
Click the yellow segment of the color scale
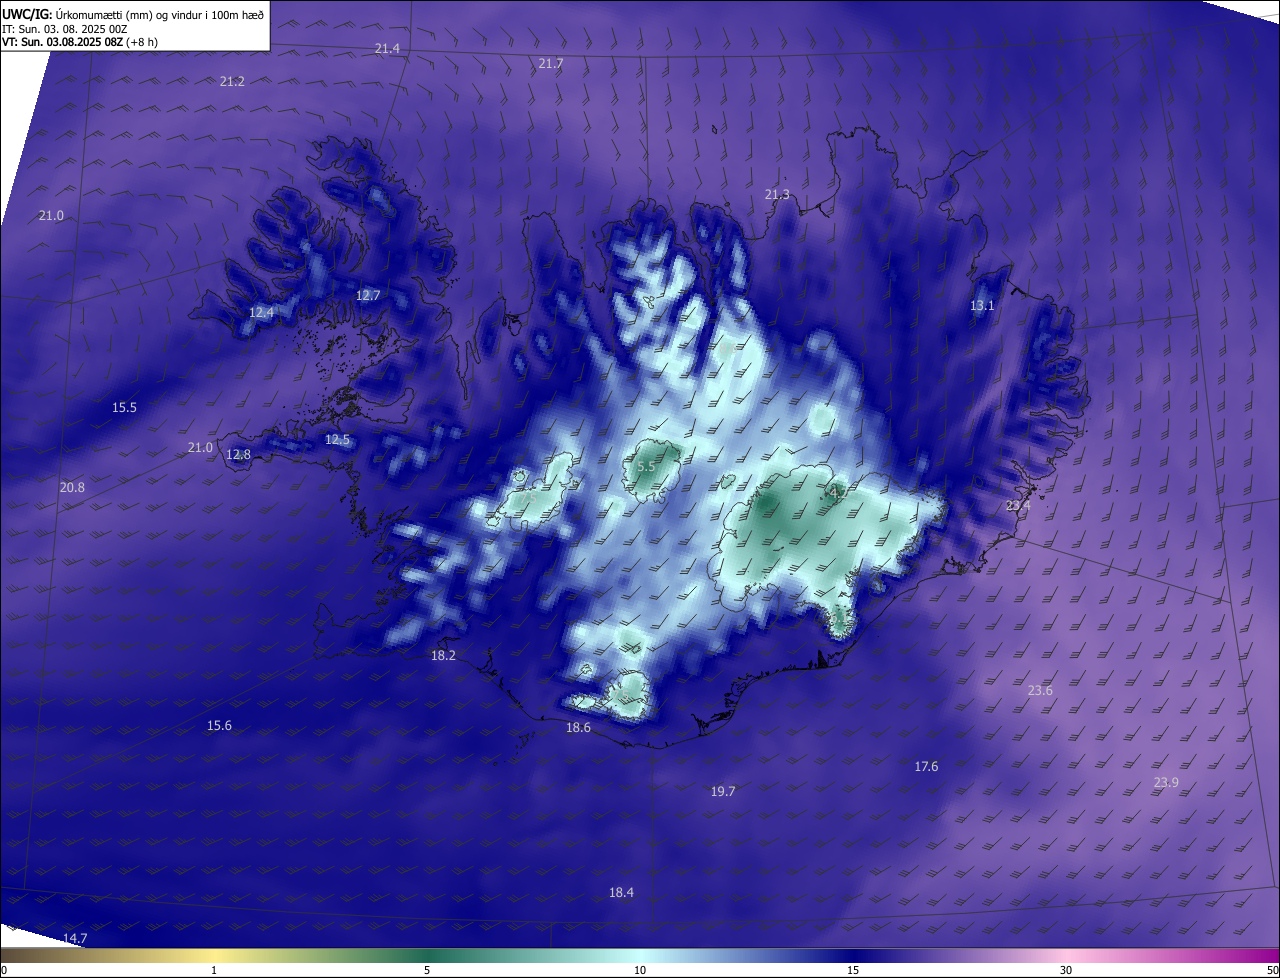point(215,956)
